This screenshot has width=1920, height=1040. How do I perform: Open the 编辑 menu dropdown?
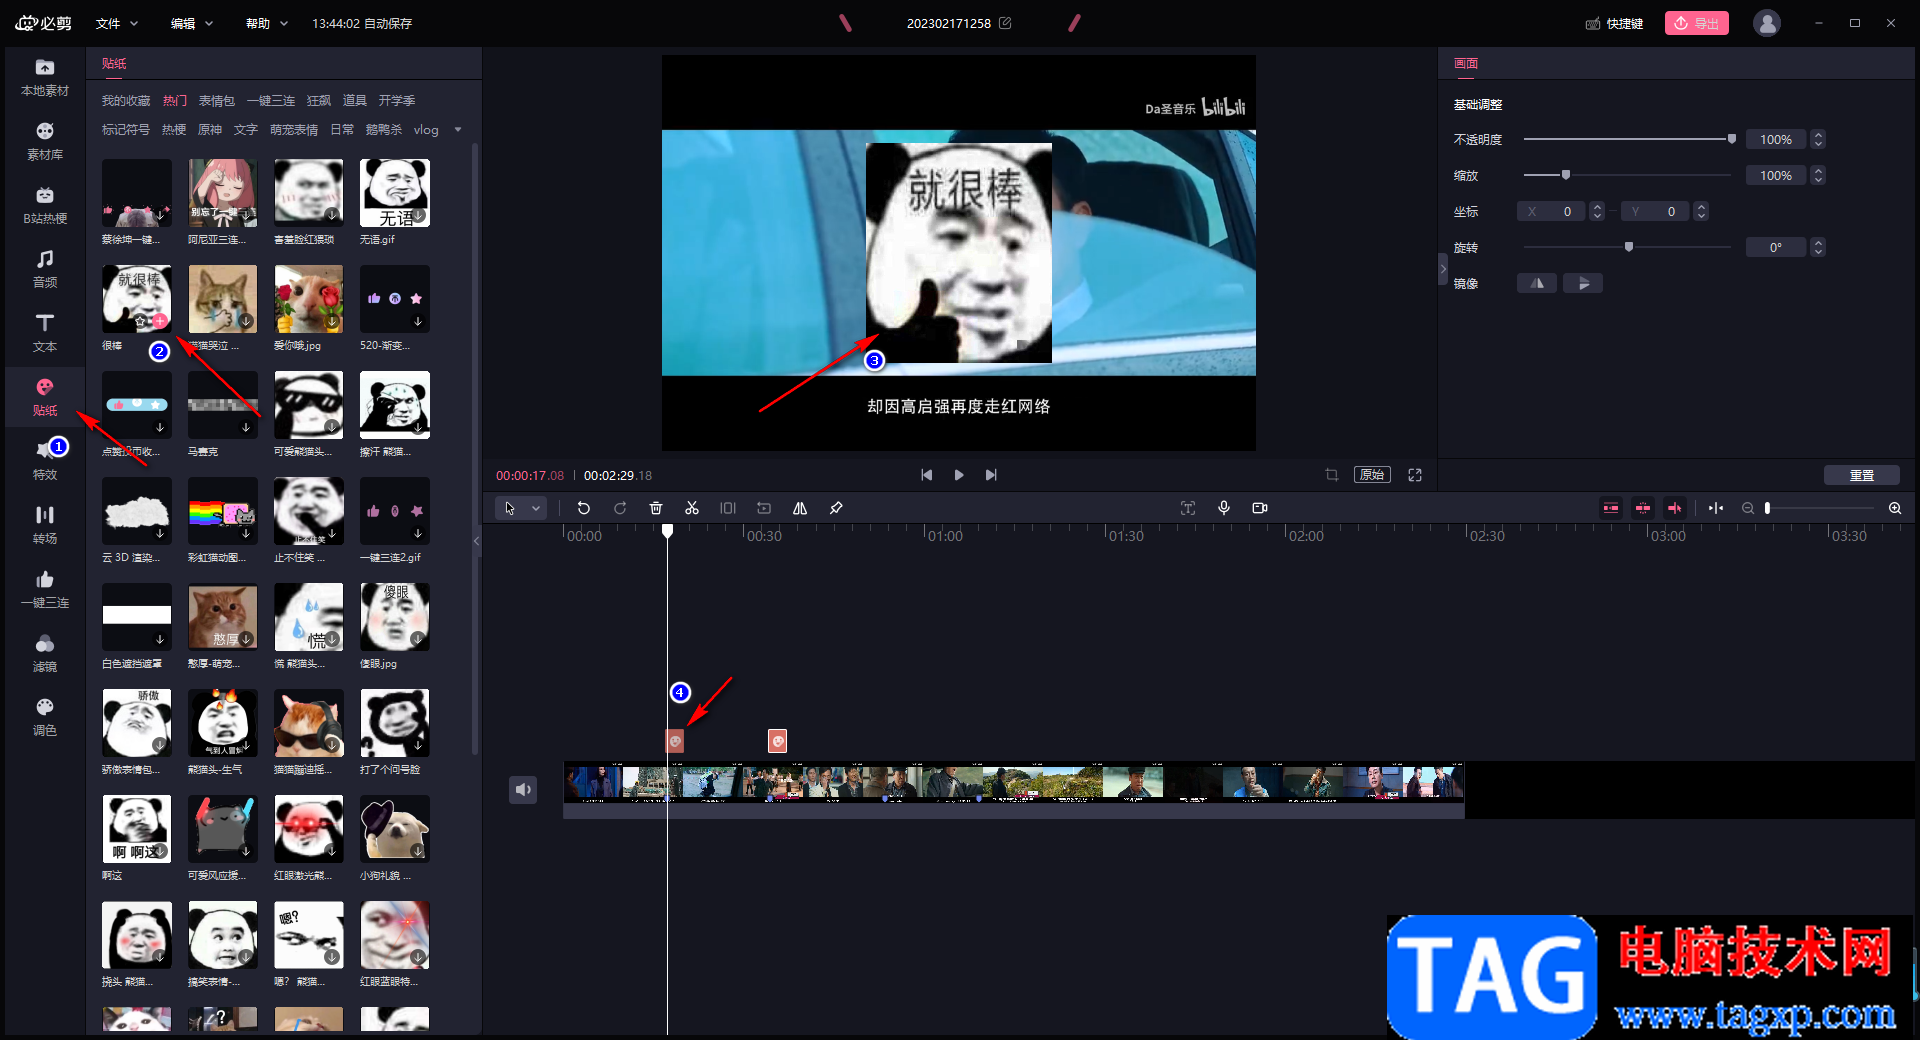point(192,23)
